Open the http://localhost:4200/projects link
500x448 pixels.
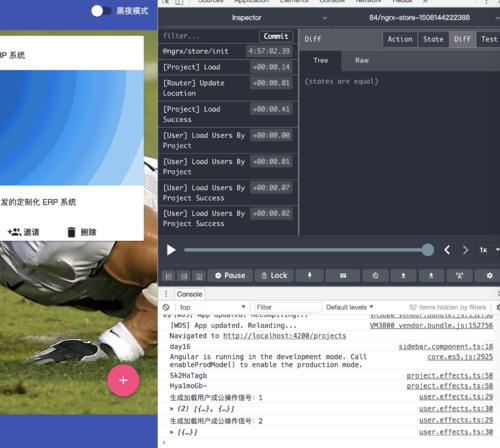(x=284, y=336)
